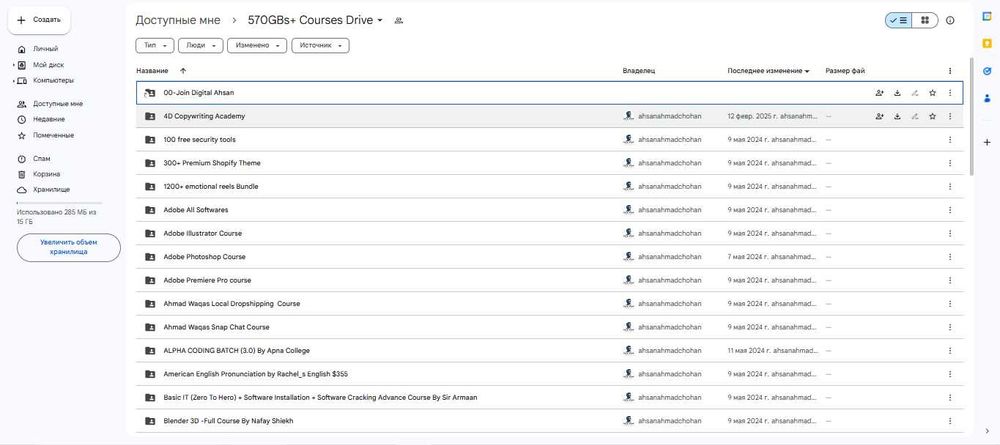Open more actions for 100 free security tools
Image resolution: width=1000 pixels, height=445 pixels.
coord(950,140)
